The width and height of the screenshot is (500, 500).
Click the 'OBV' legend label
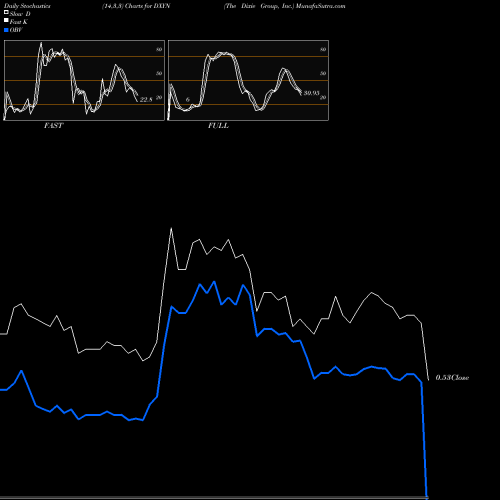click(x=16, y=30)
